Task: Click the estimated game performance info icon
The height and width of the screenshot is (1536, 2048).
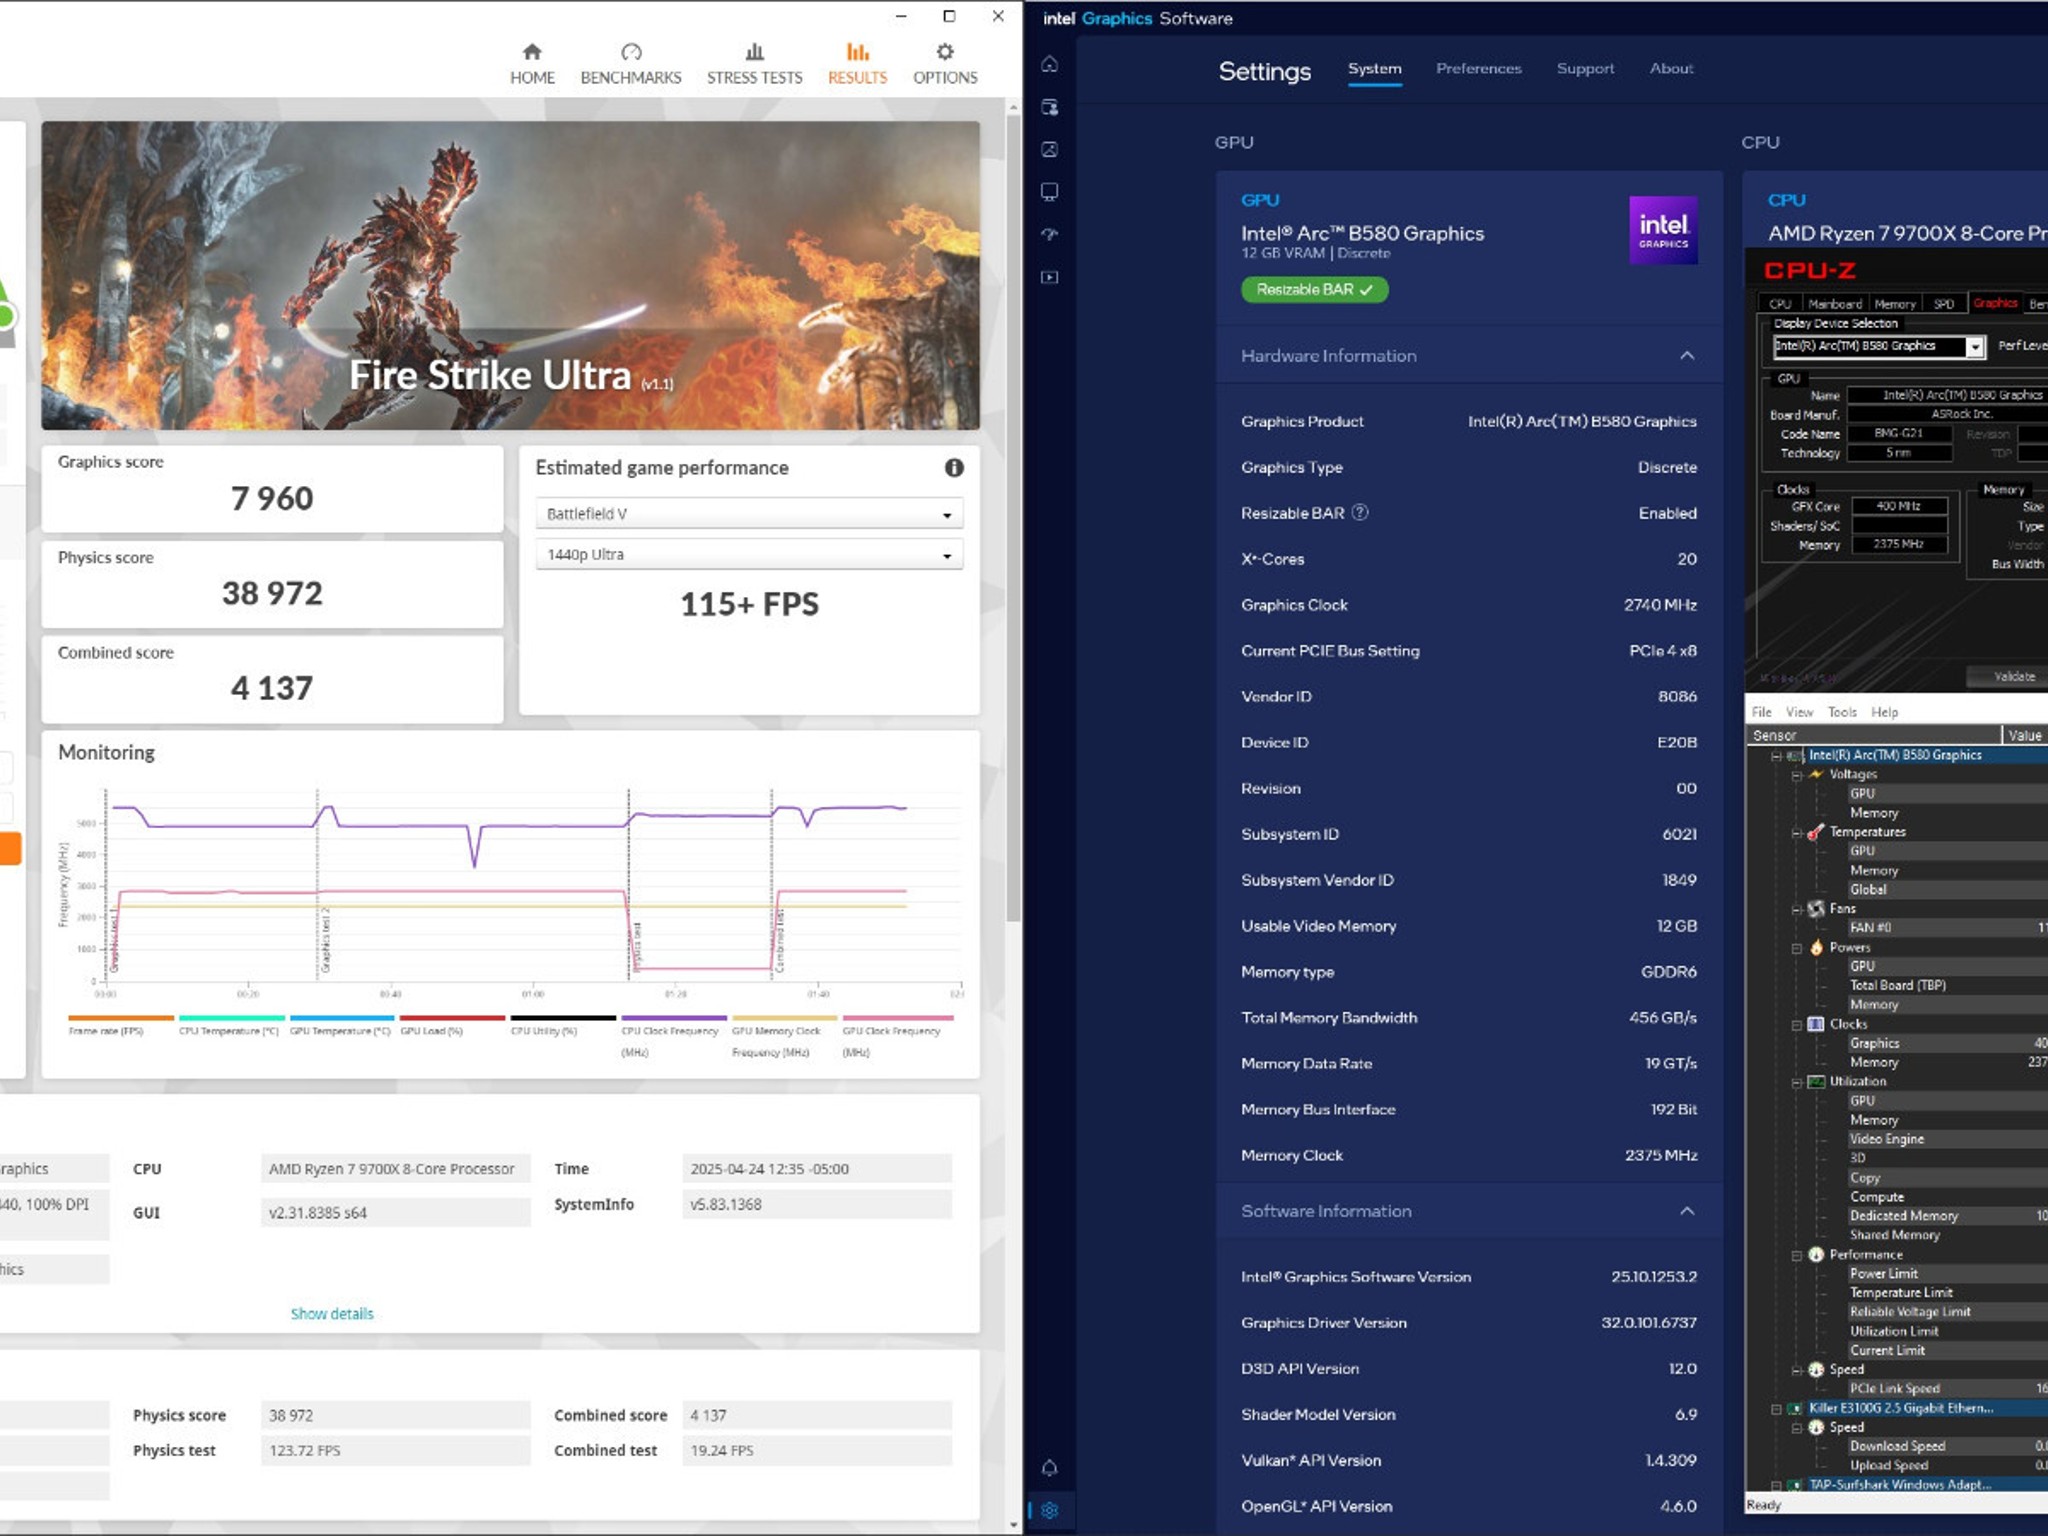Action: [x=954, y=467]
